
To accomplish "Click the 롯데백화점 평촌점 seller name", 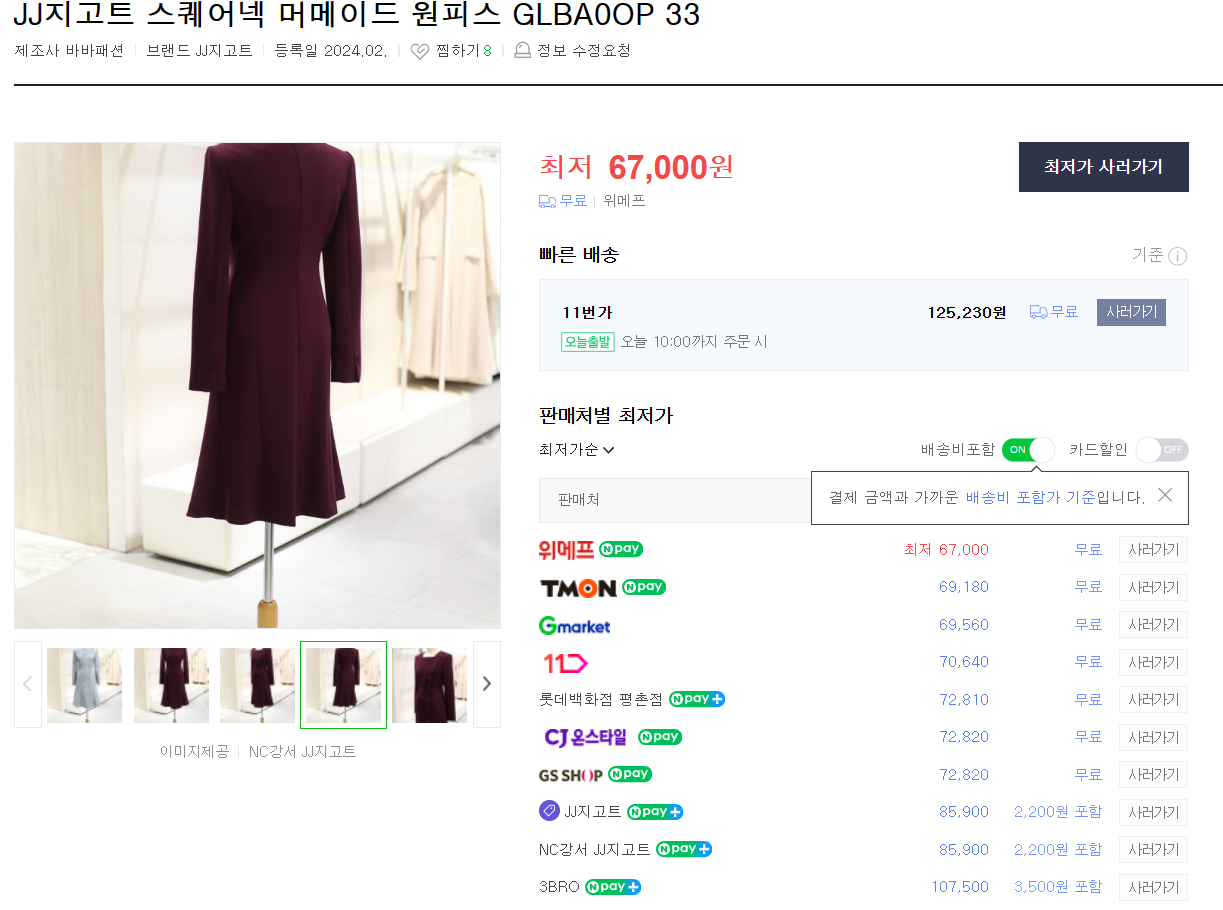I will (600, 700).
